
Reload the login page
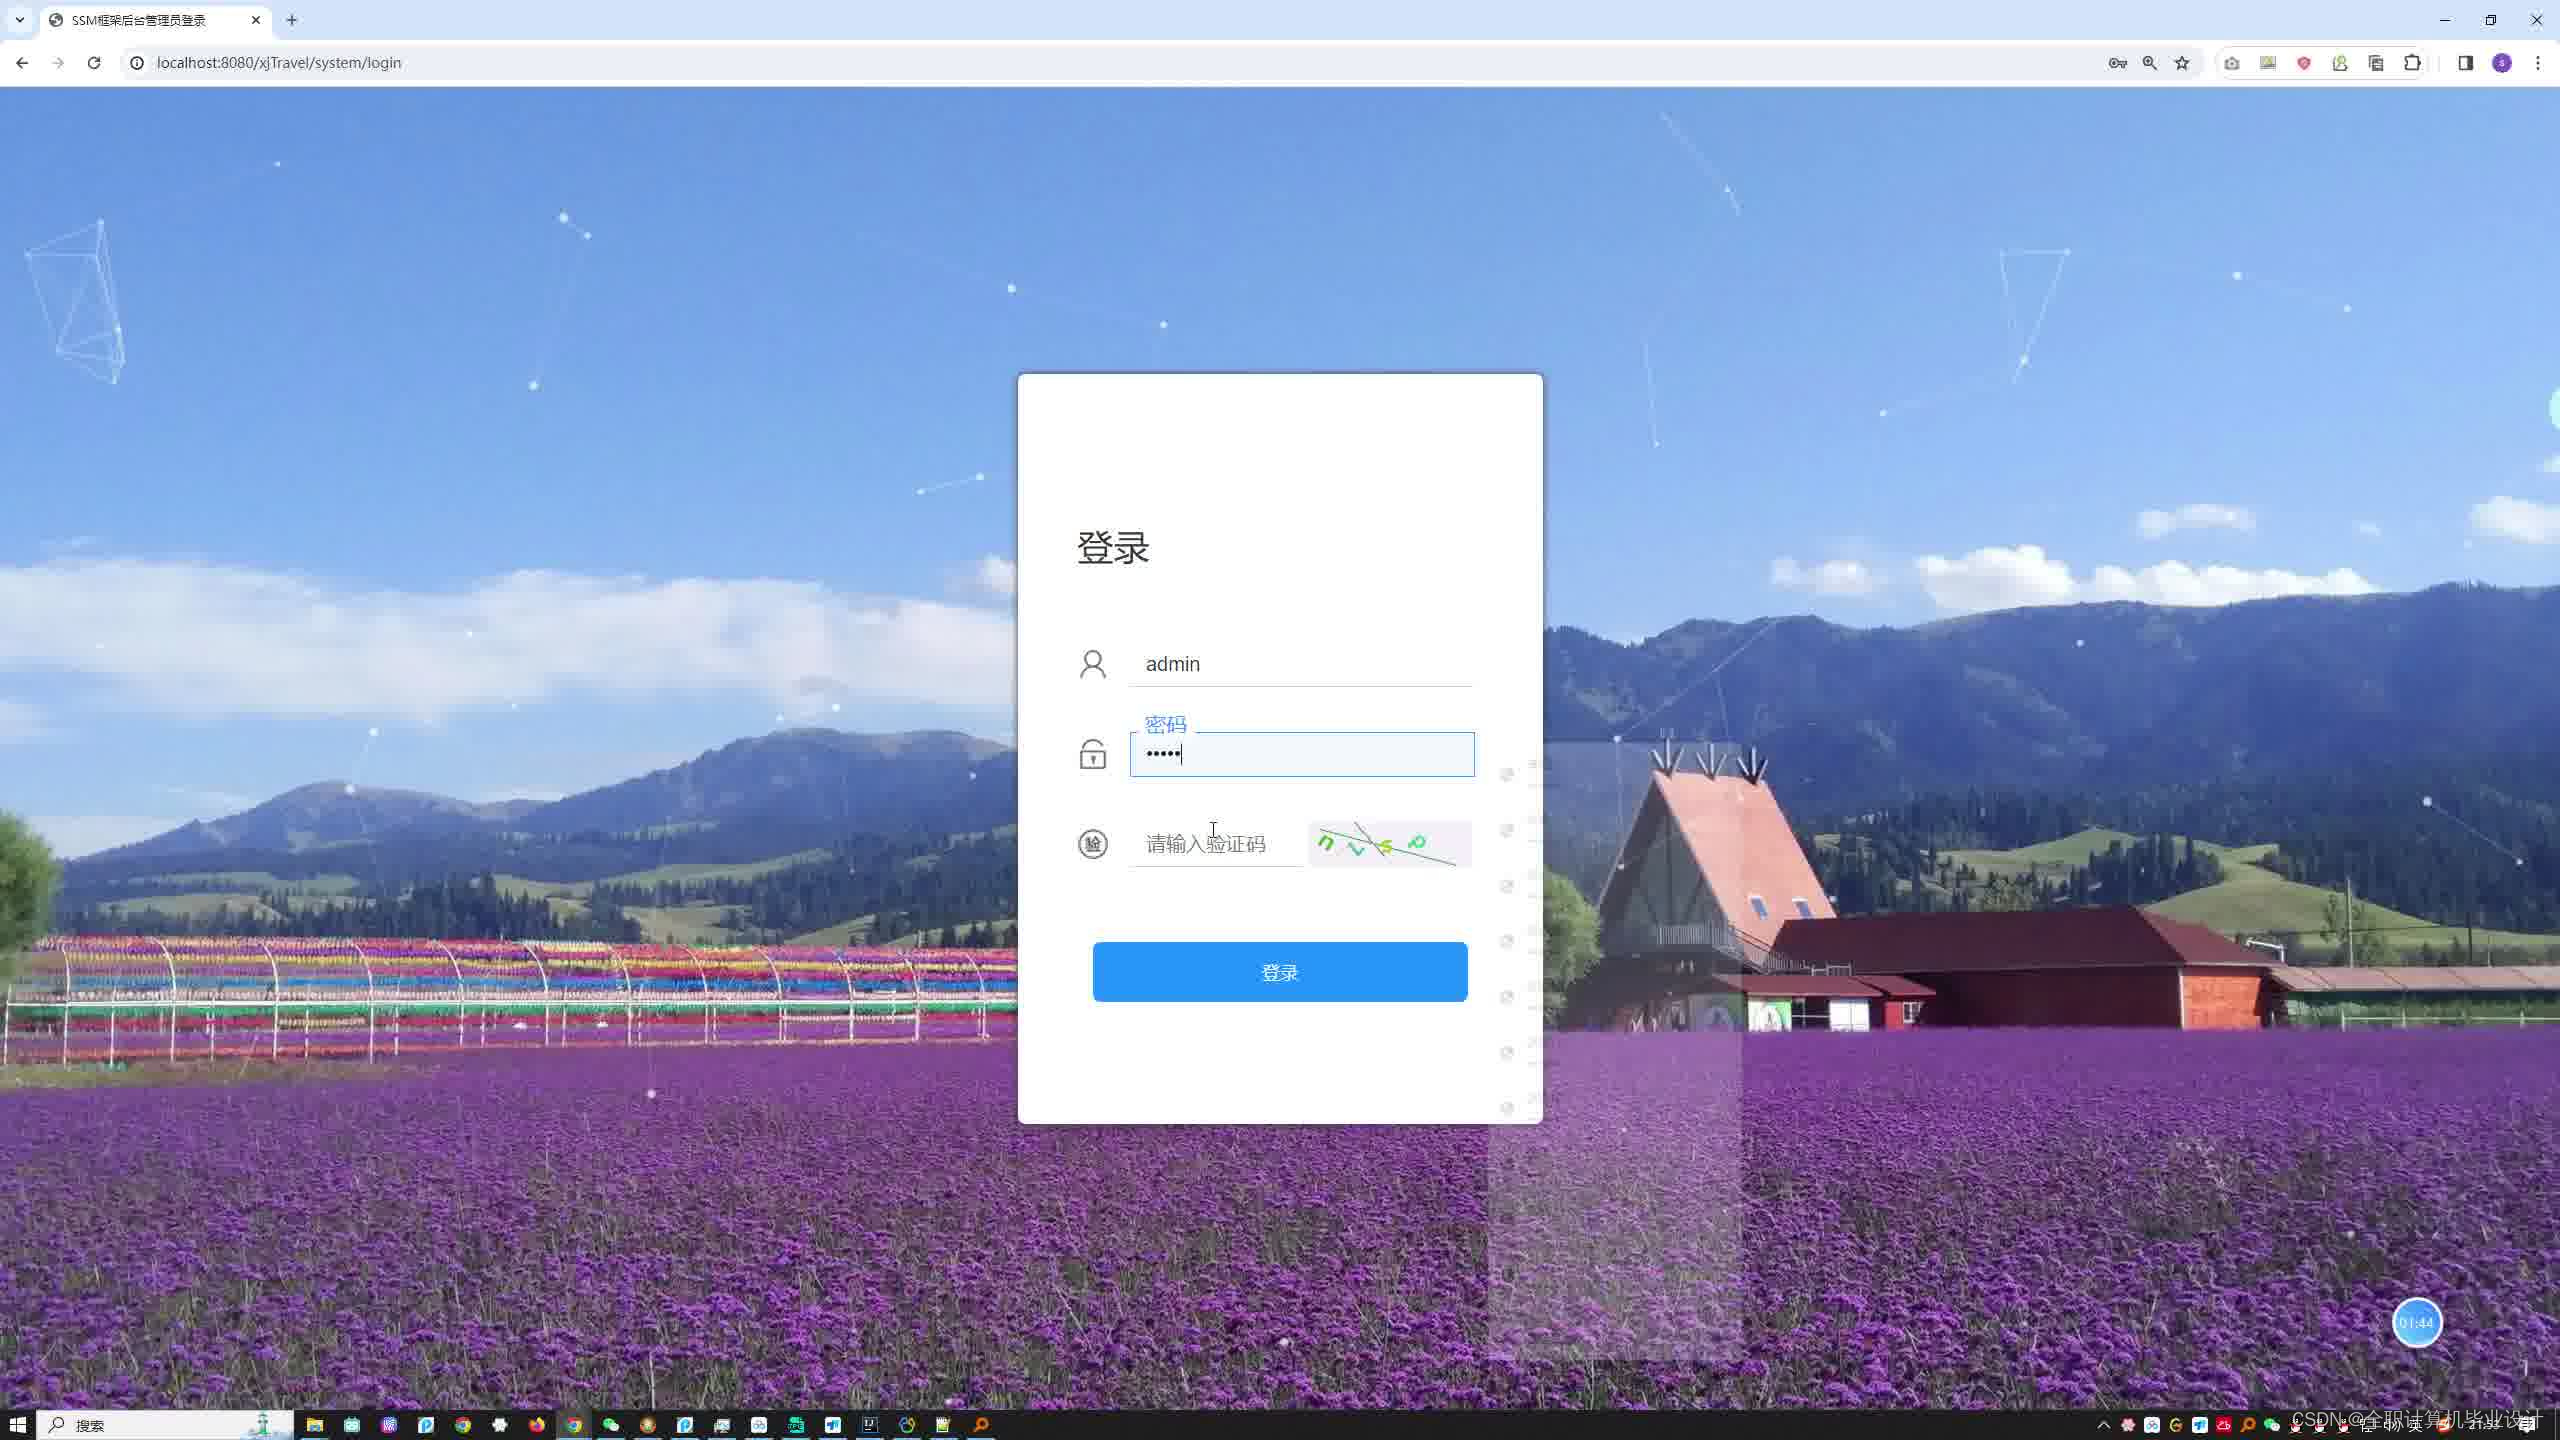94,63
